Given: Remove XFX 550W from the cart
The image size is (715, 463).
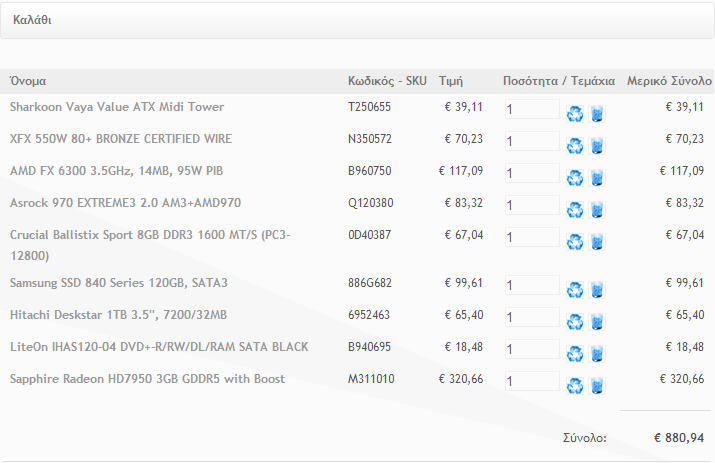Looking at the screenshot, I should 597,146.
